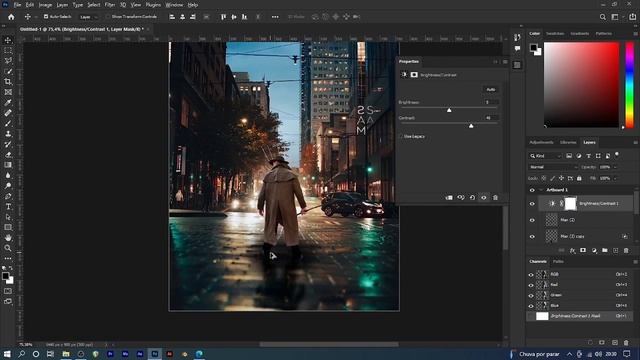
Task: Switch to the Swatches tab
Action: [x=555, y=33]
